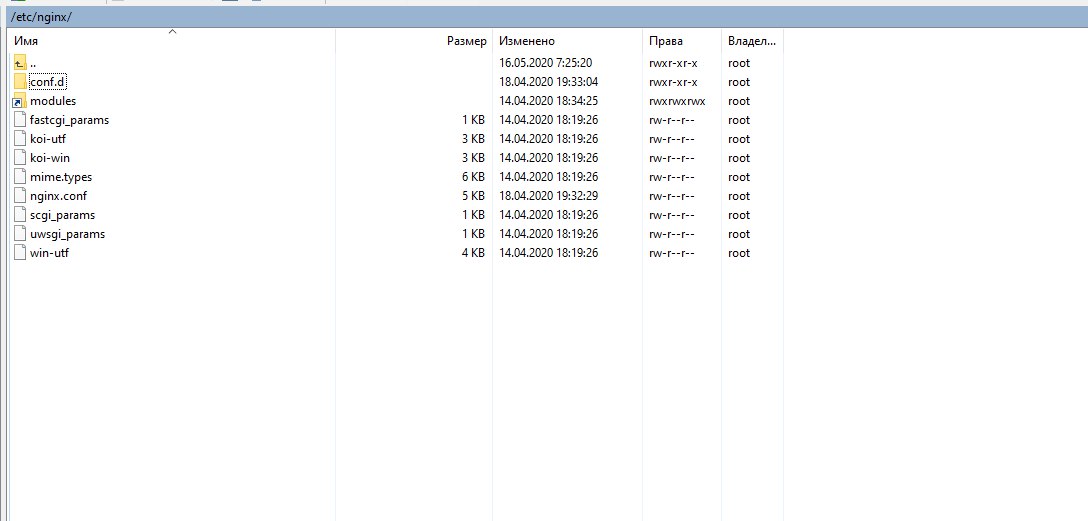Click the uwsgi_params file icon
Screen dimensions: 1088x521
pos(20,234)
